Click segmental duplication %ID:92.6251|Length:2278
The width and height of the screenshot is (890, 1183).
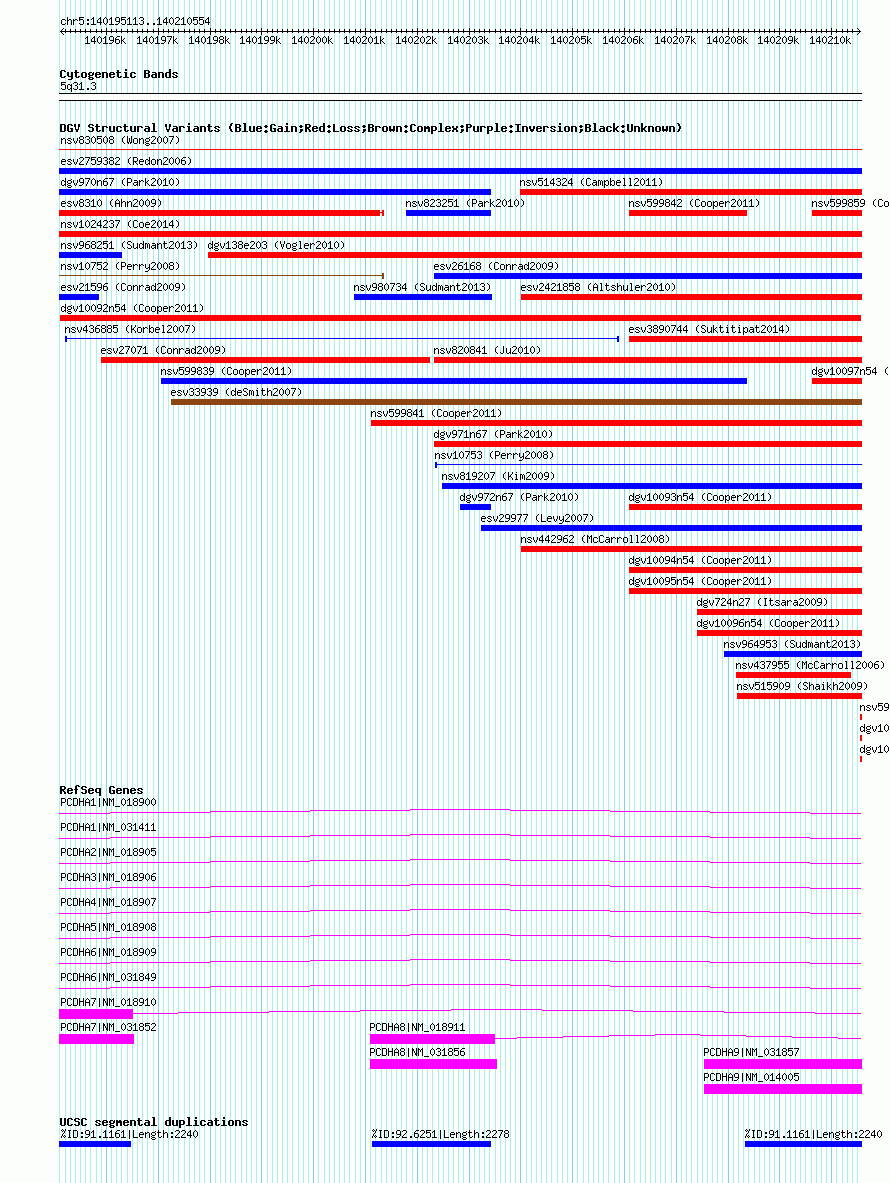click(431, 1145)
